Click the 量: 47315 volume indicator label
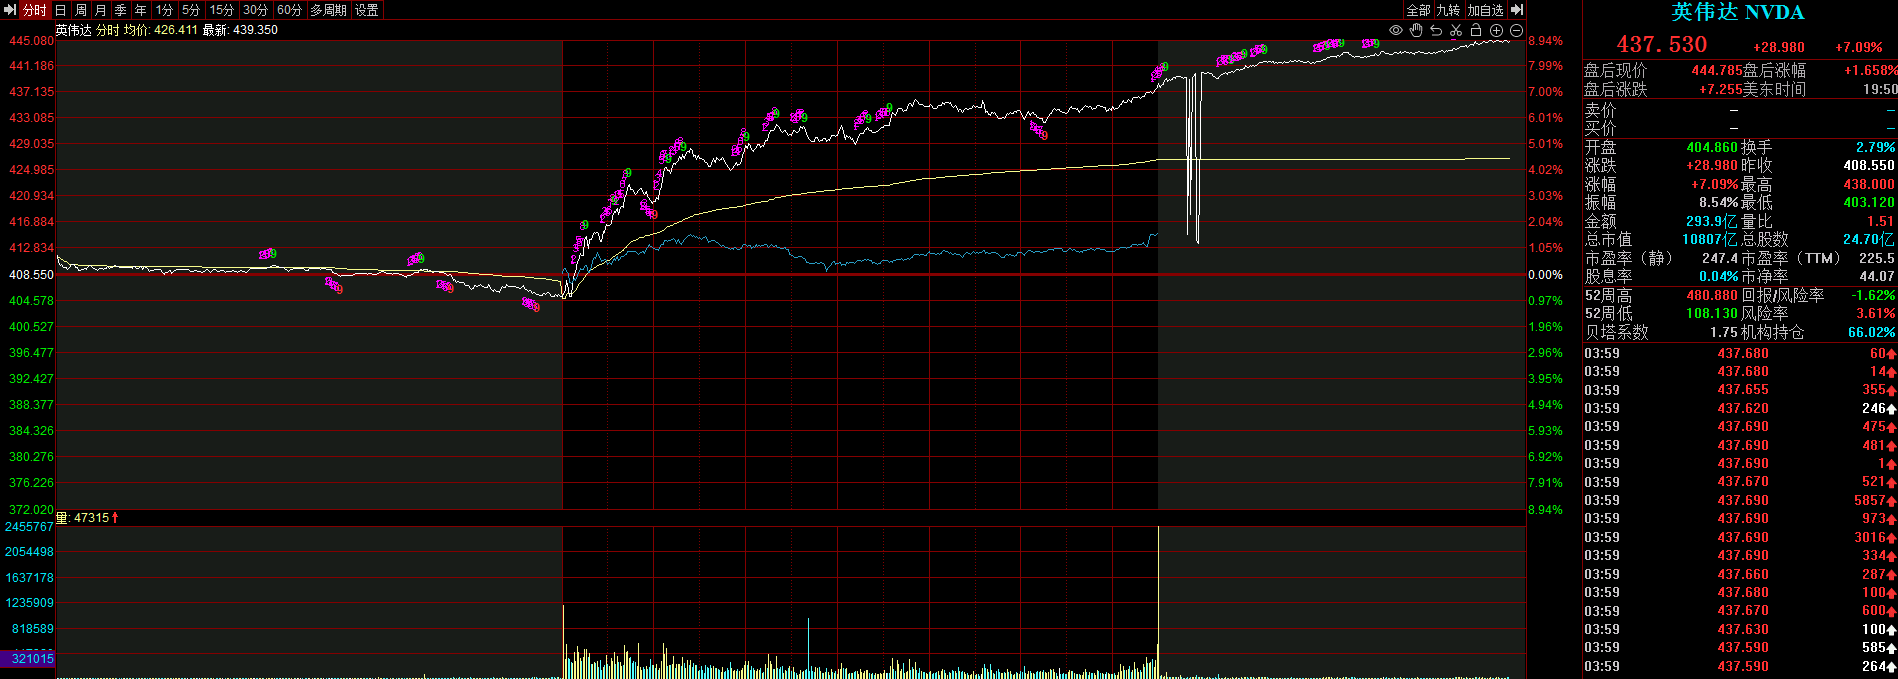The width and height of the screenshot is (1898, 679). (x=87, y=517)
